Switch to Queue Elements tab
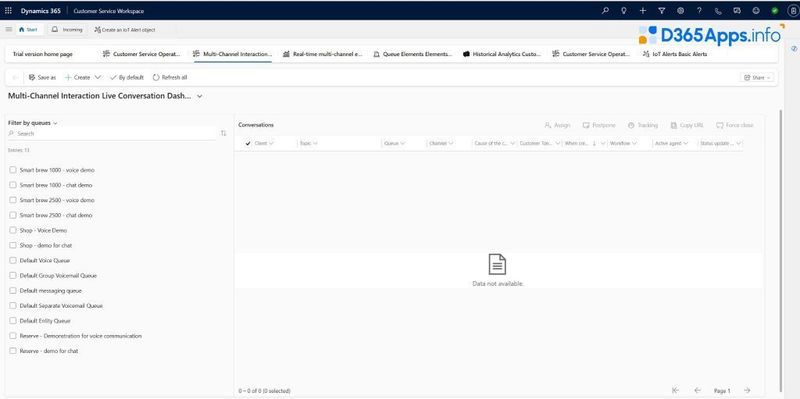Image resolution: width=800 pixels, height=399 pixels. (413, 54)
